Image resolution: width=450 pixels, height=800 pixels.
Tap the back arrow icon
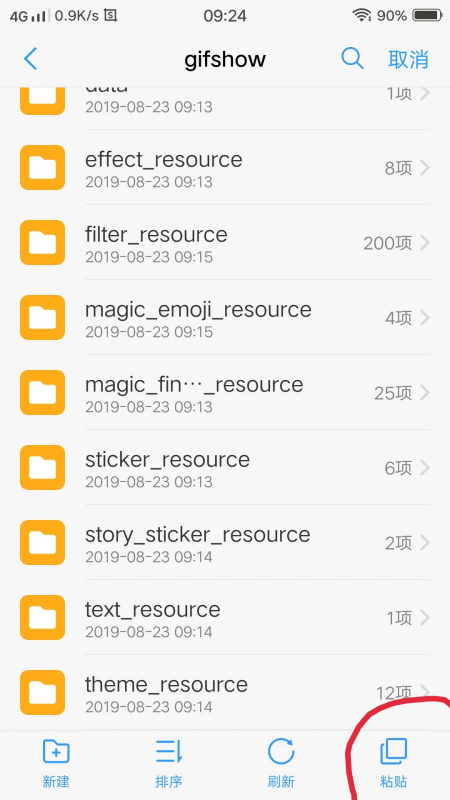31,59
